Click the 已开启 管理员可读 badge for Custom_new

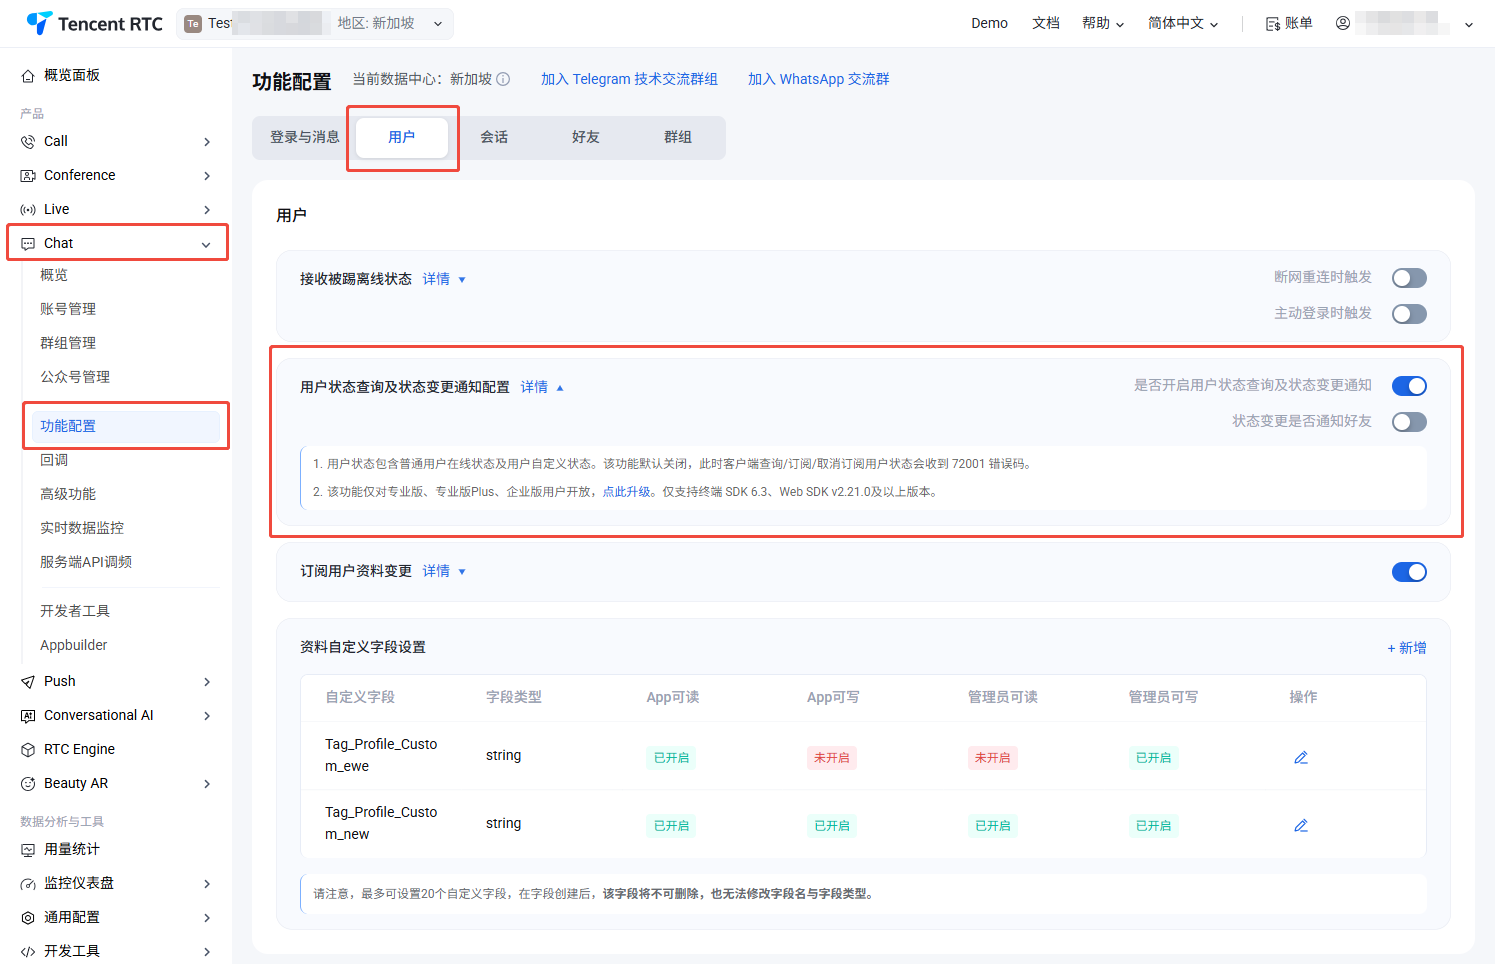coord(993,826)
